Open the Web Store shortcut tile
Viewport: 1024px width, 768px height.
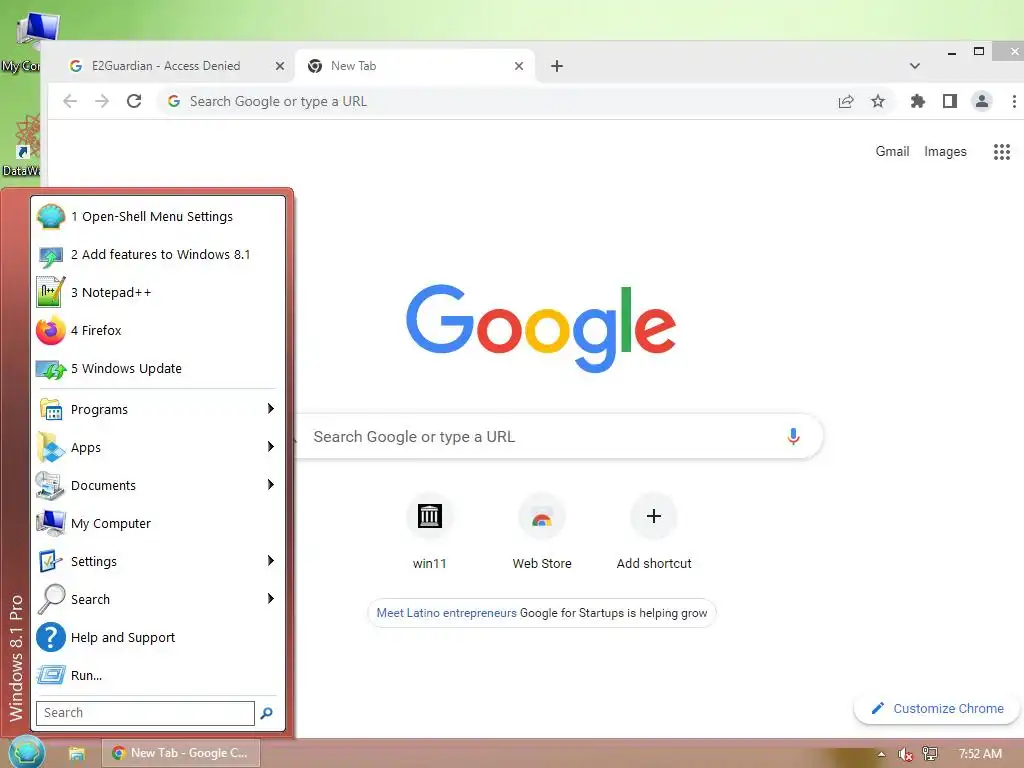click(541, 532)
